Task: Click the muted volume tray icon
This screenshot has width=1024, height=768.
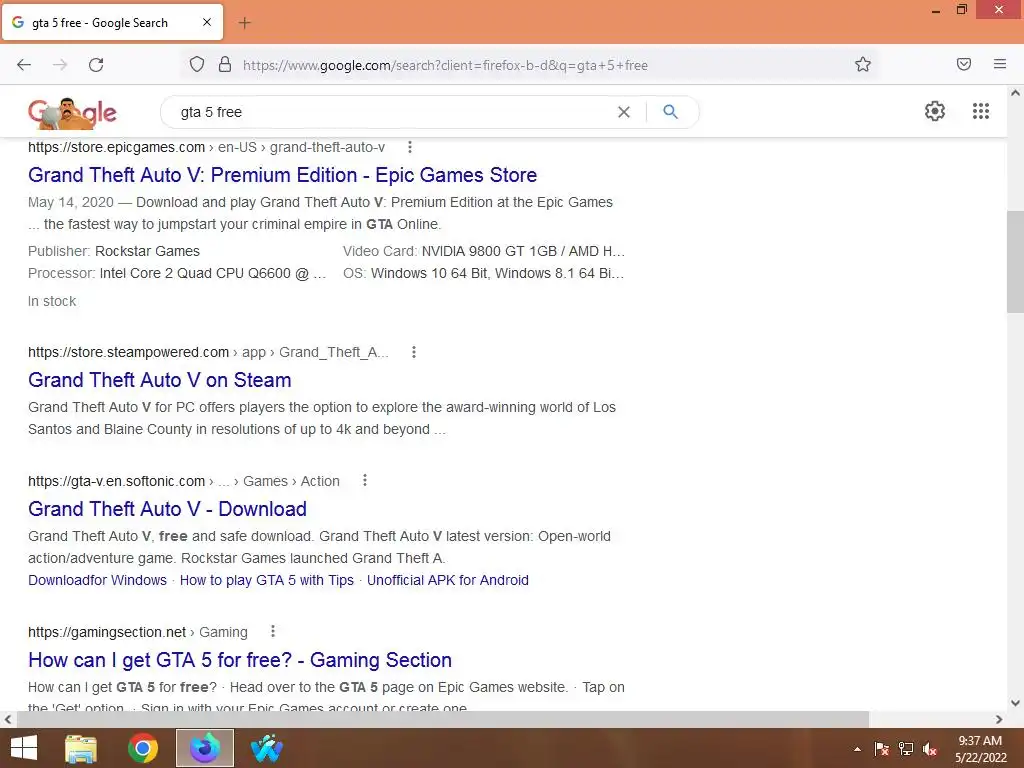Action: click(x=930, y=749)
